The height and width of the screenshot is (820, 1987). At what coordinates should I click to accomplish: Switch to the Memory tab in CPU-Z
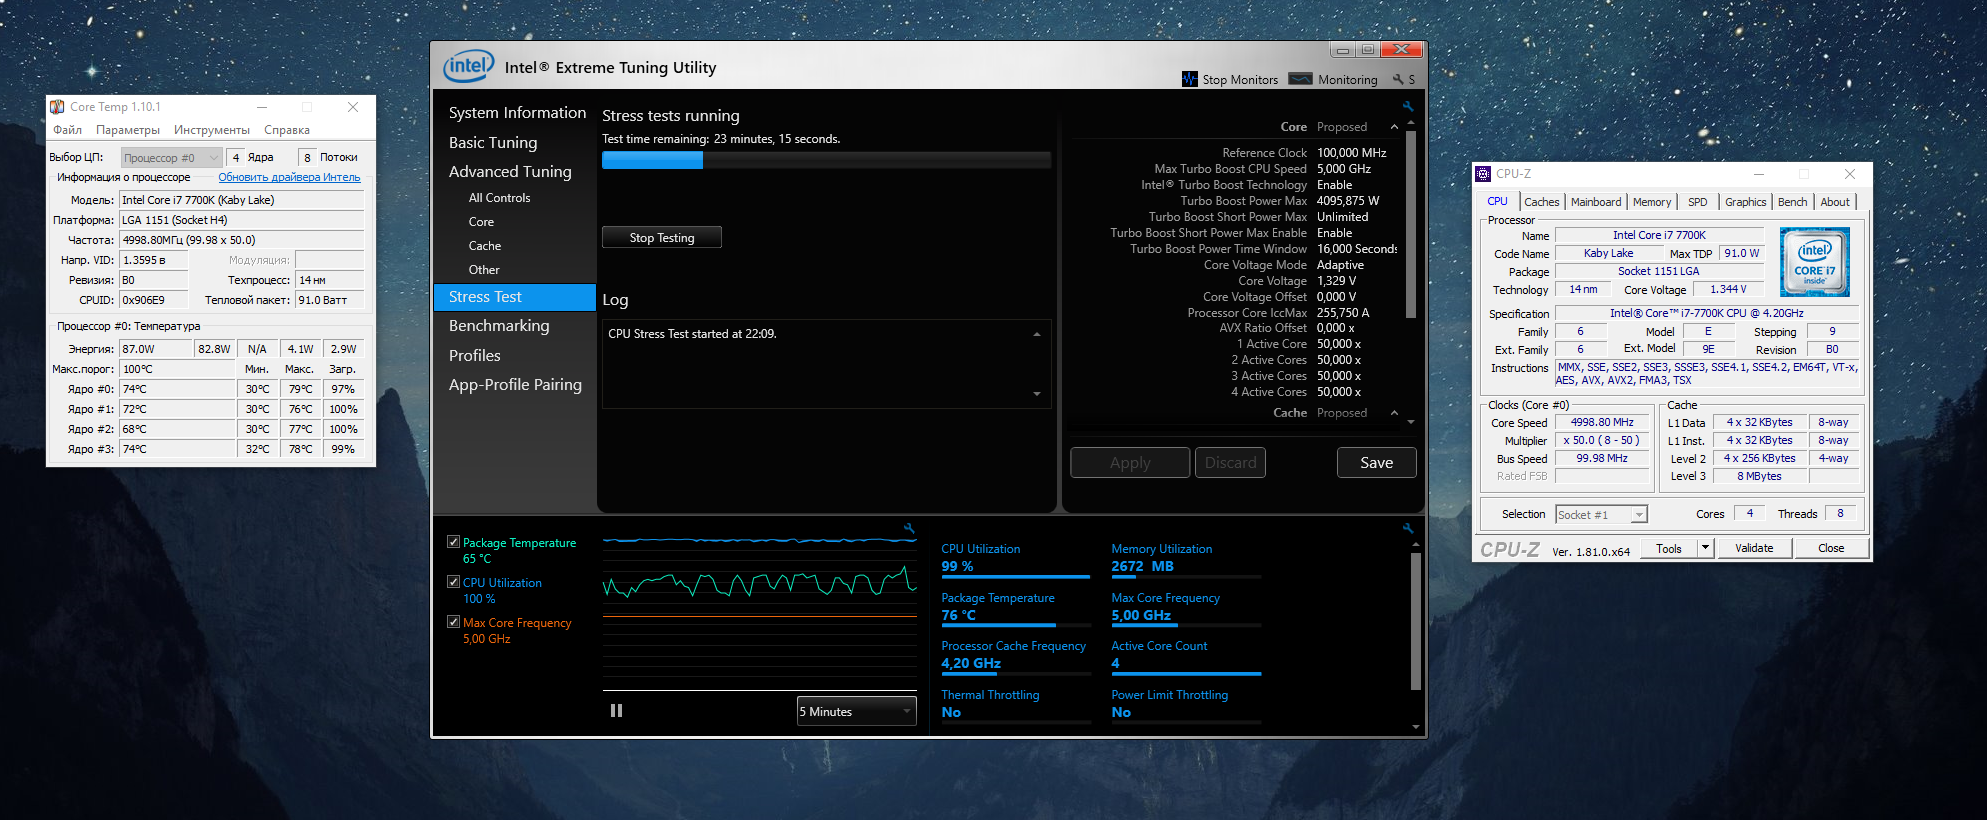click(1652, 202)
